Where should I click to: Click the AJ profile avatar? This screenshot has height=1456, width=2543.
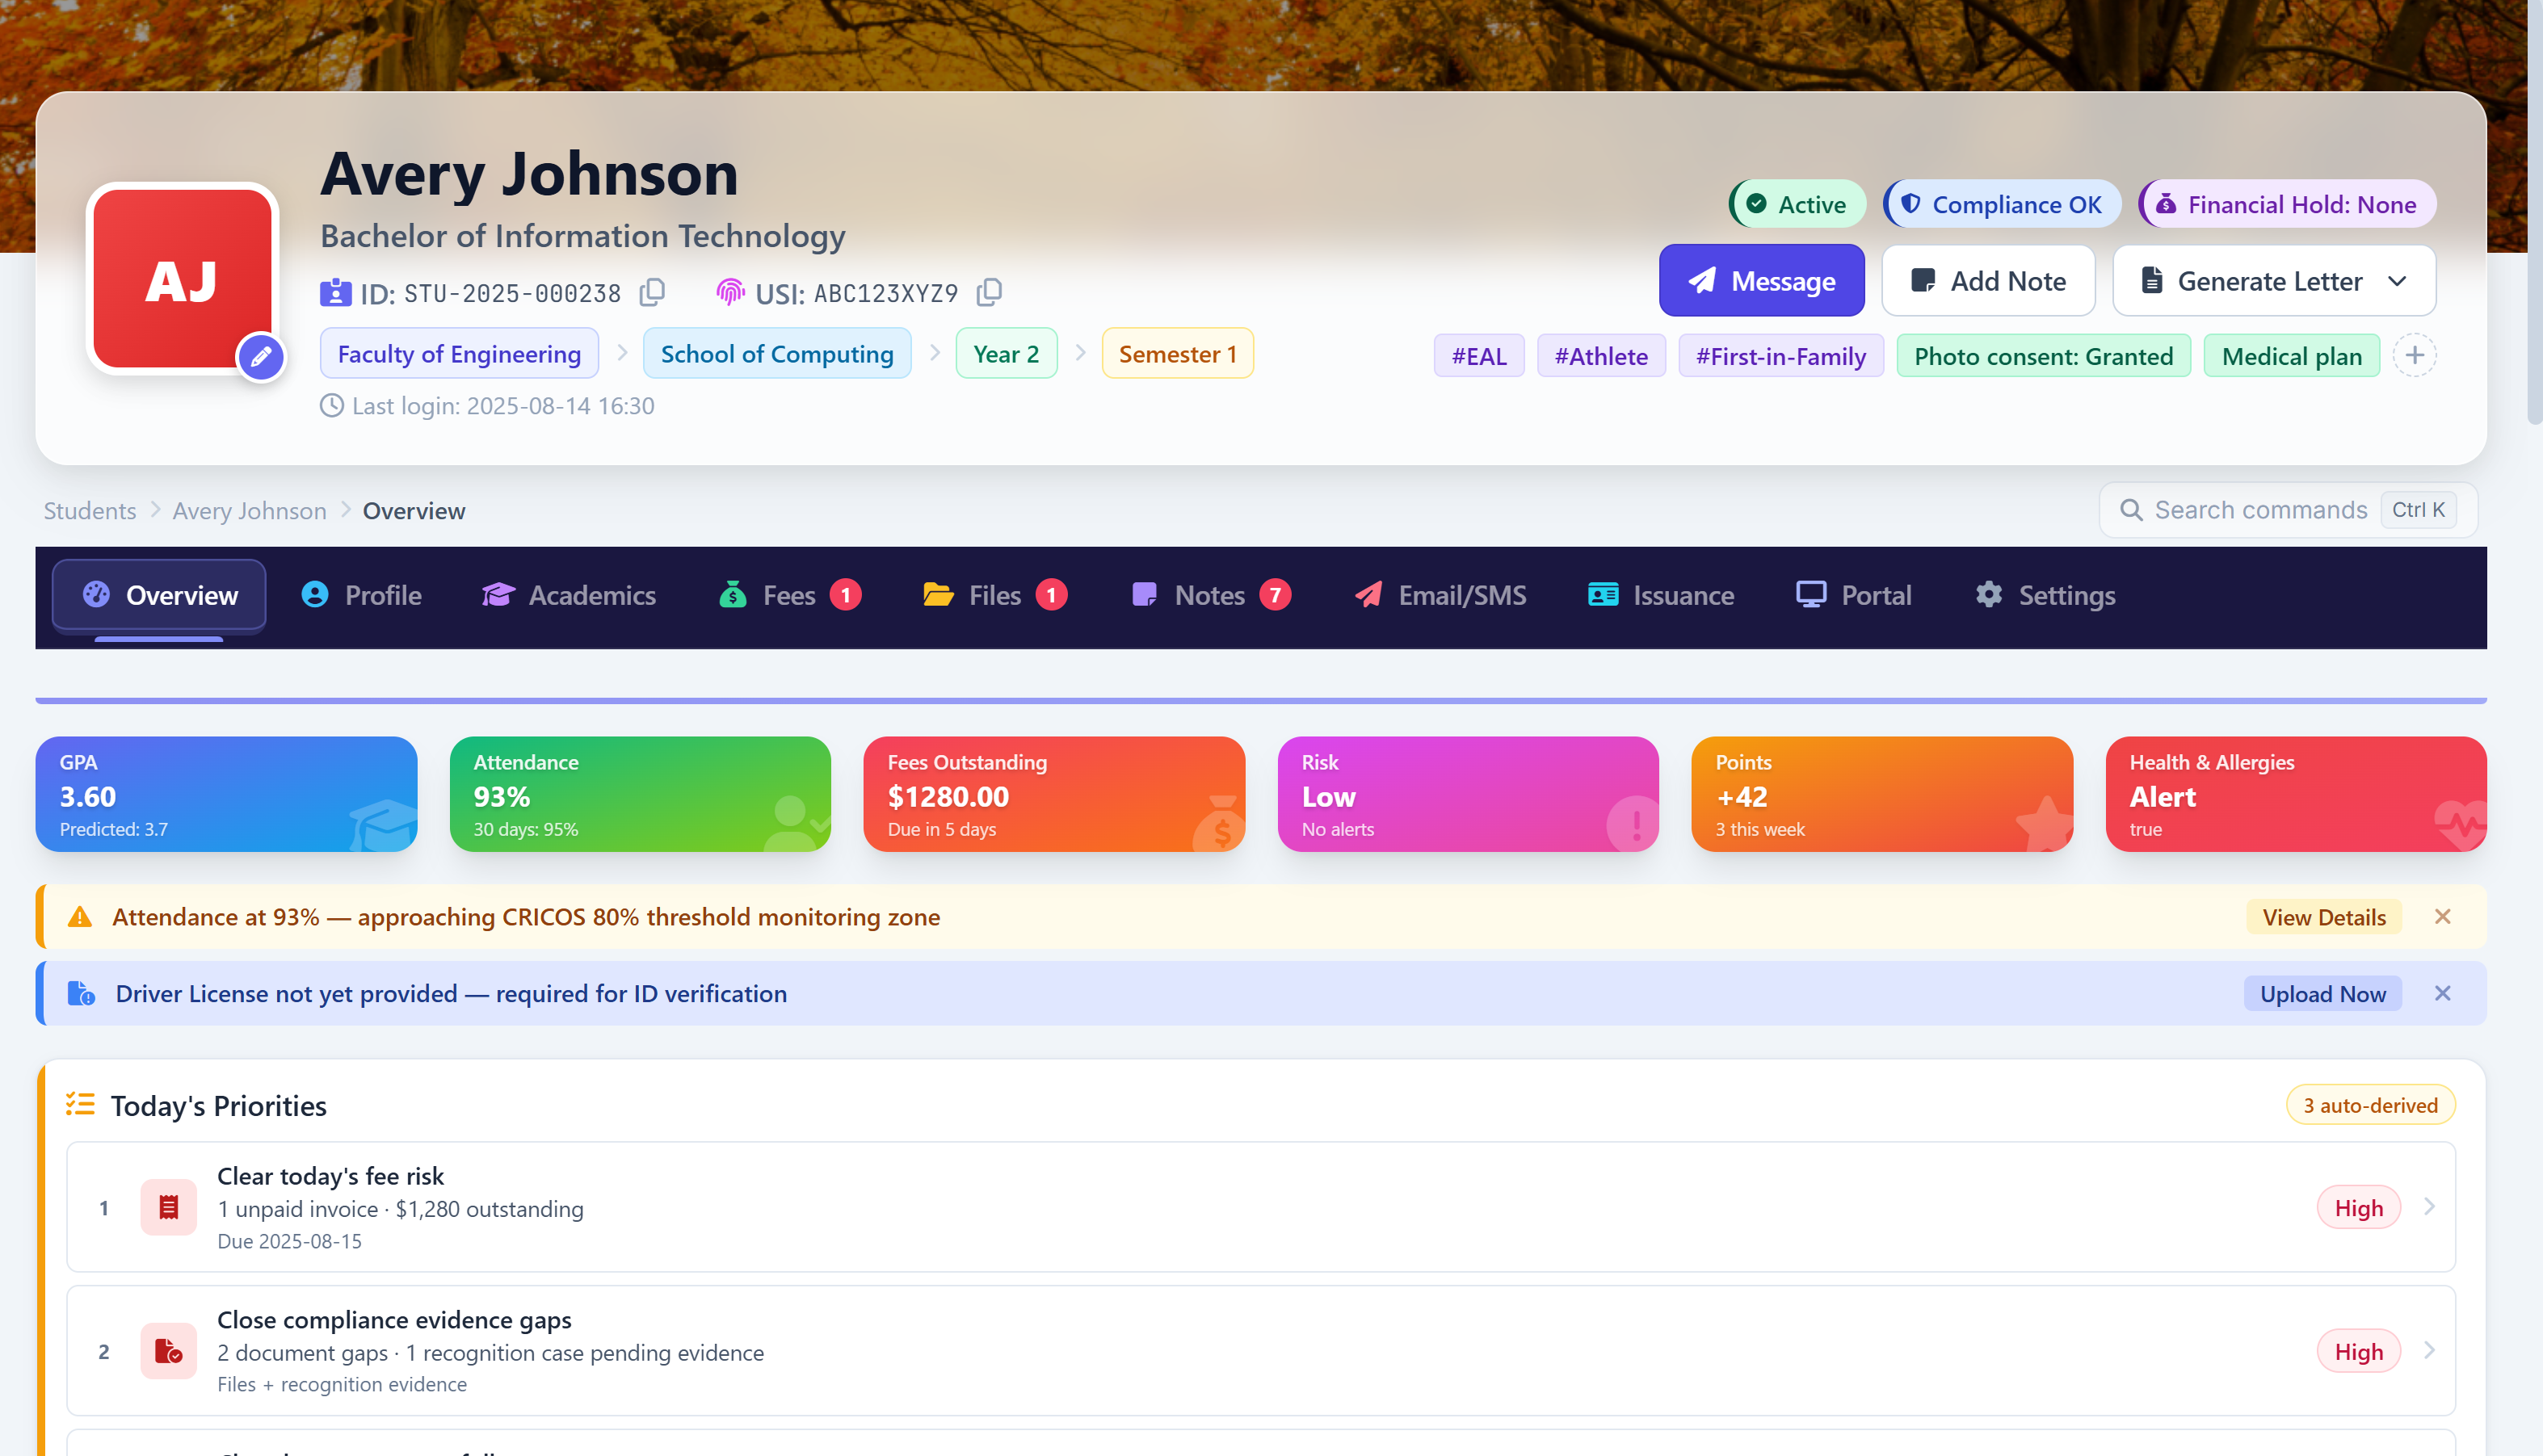click(x=182, y=279)
